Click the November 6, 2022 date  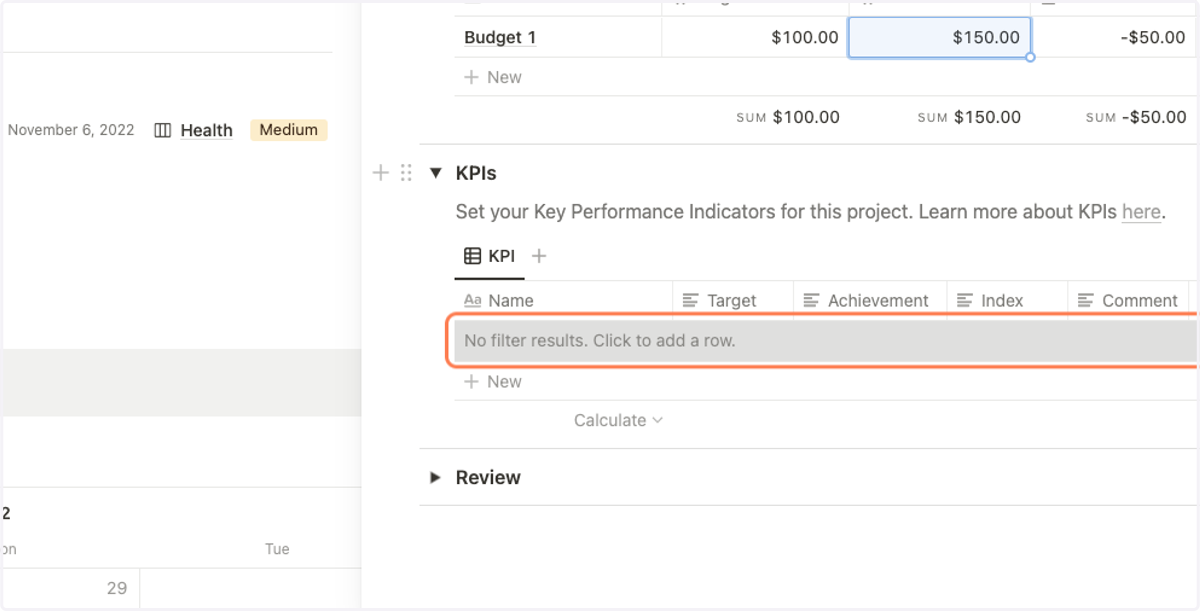point(71,130)
